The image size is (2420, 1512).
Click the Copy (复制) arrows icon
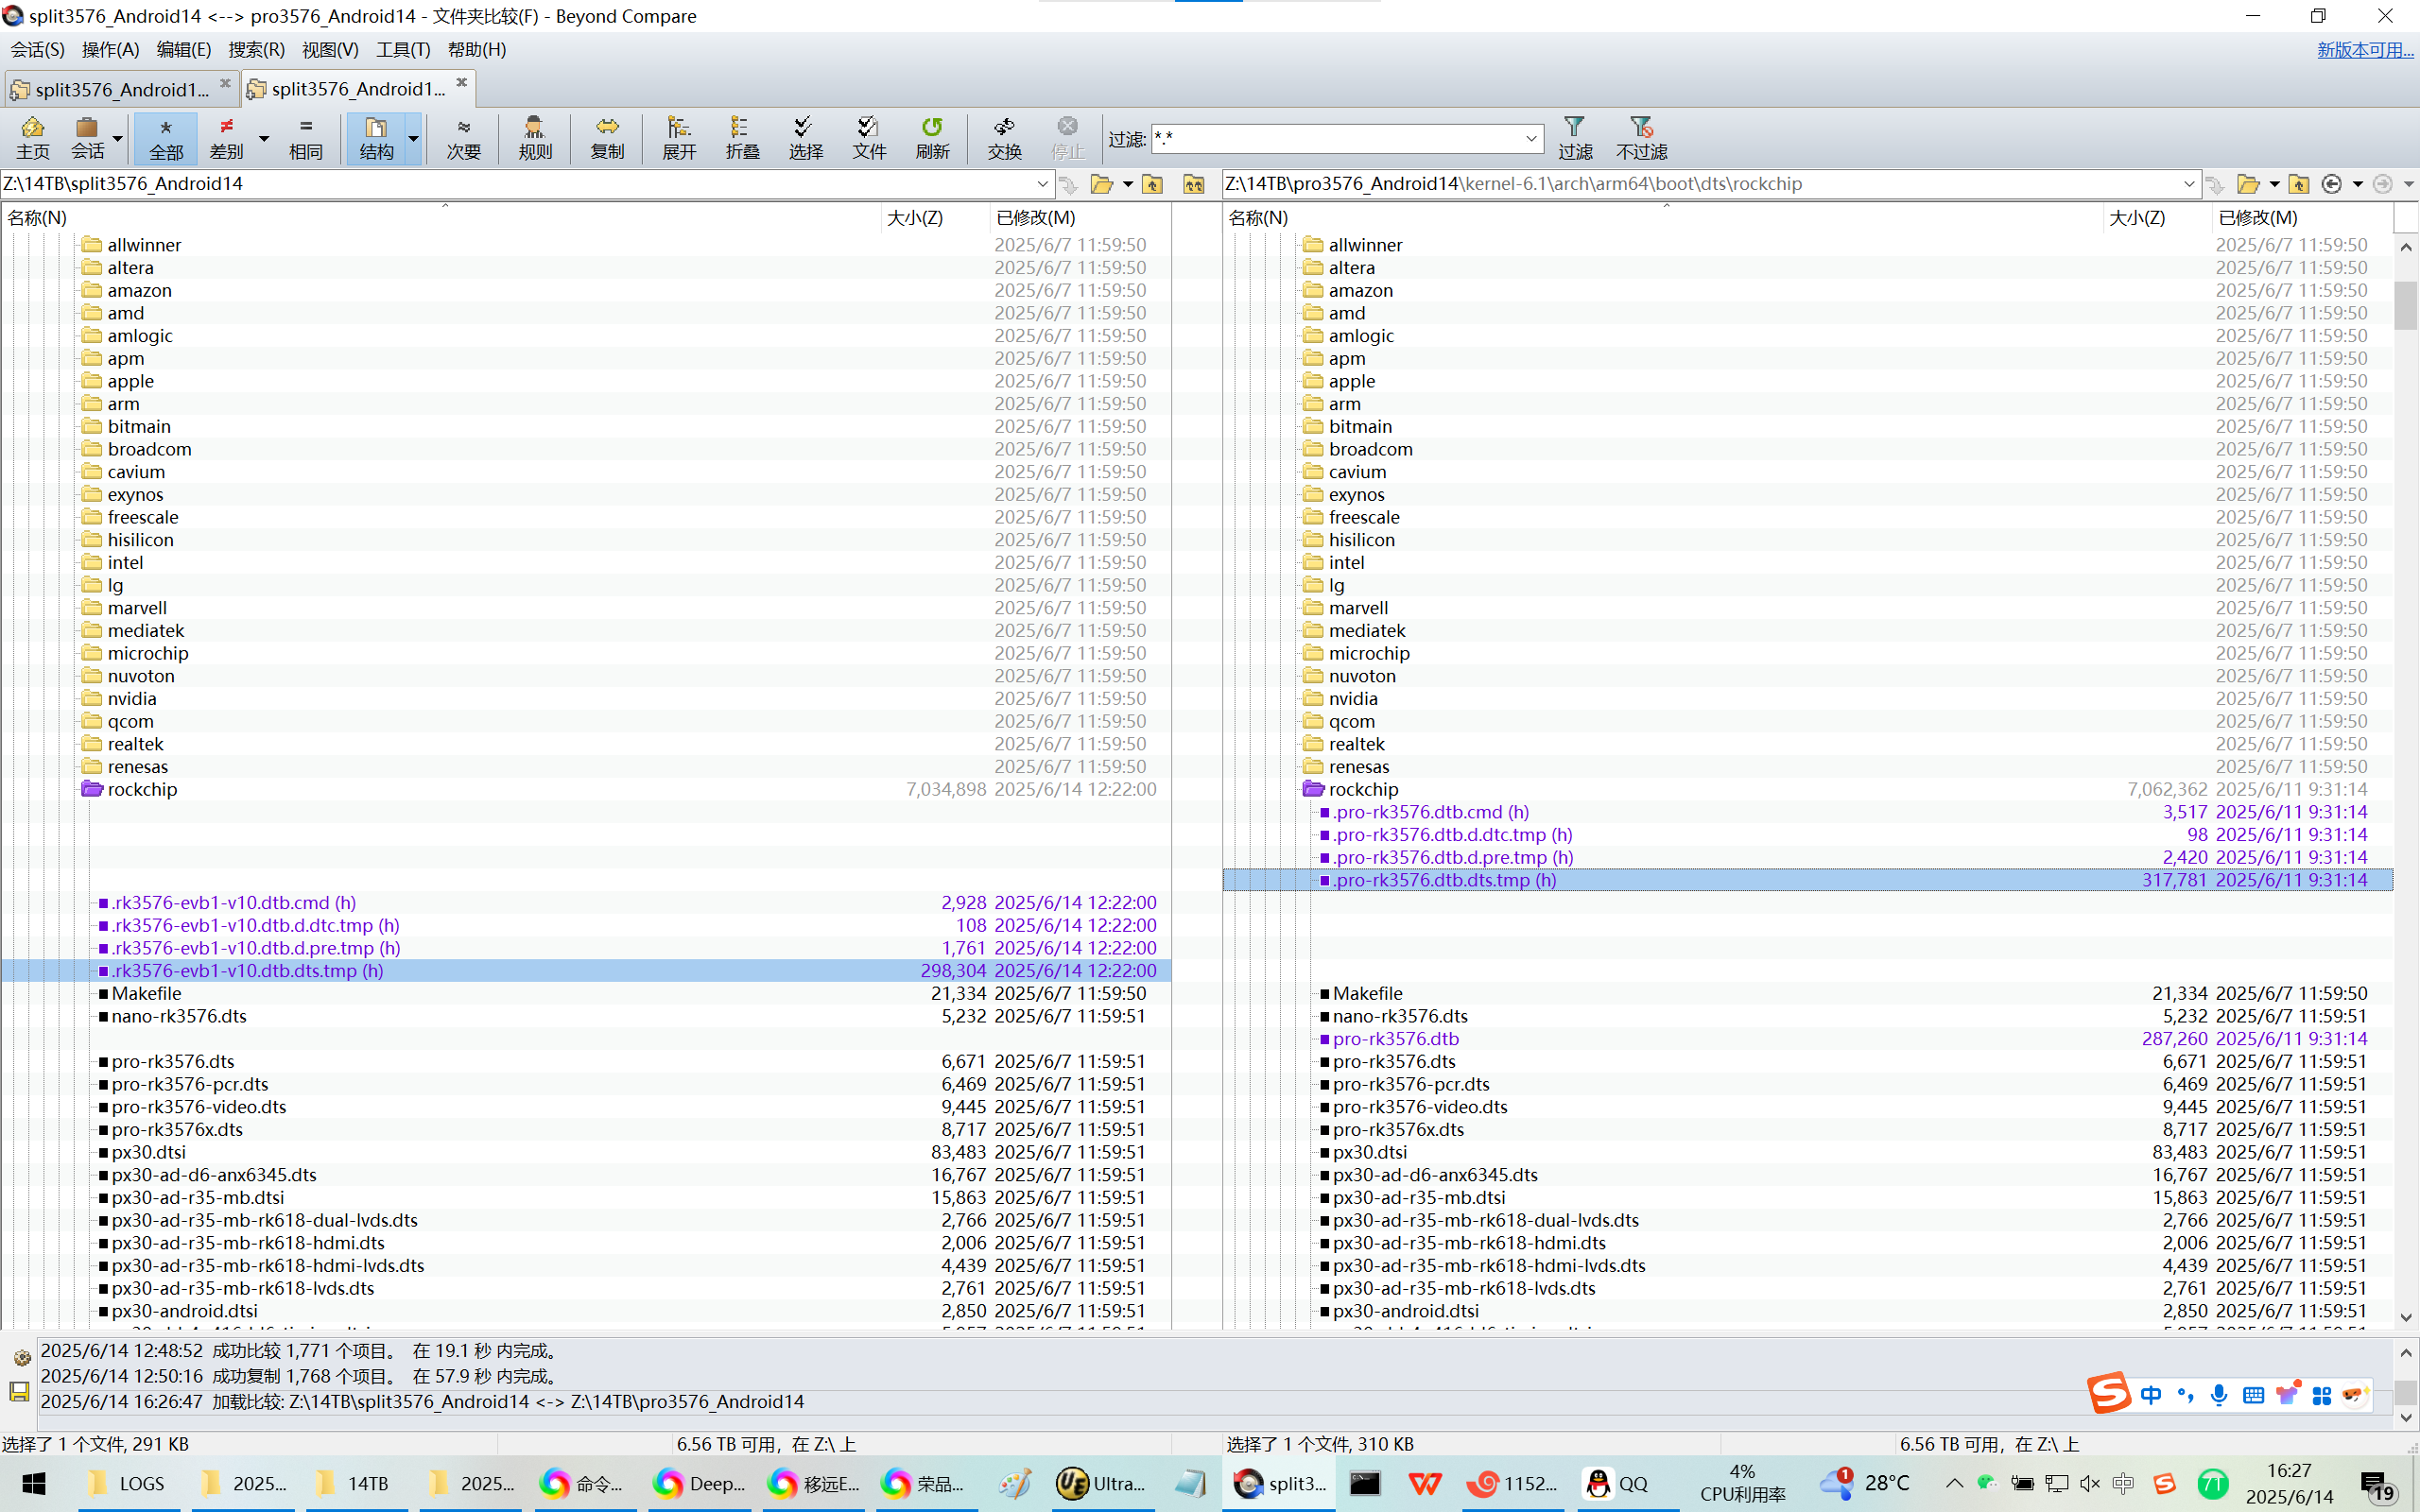(x=607, y=137)
